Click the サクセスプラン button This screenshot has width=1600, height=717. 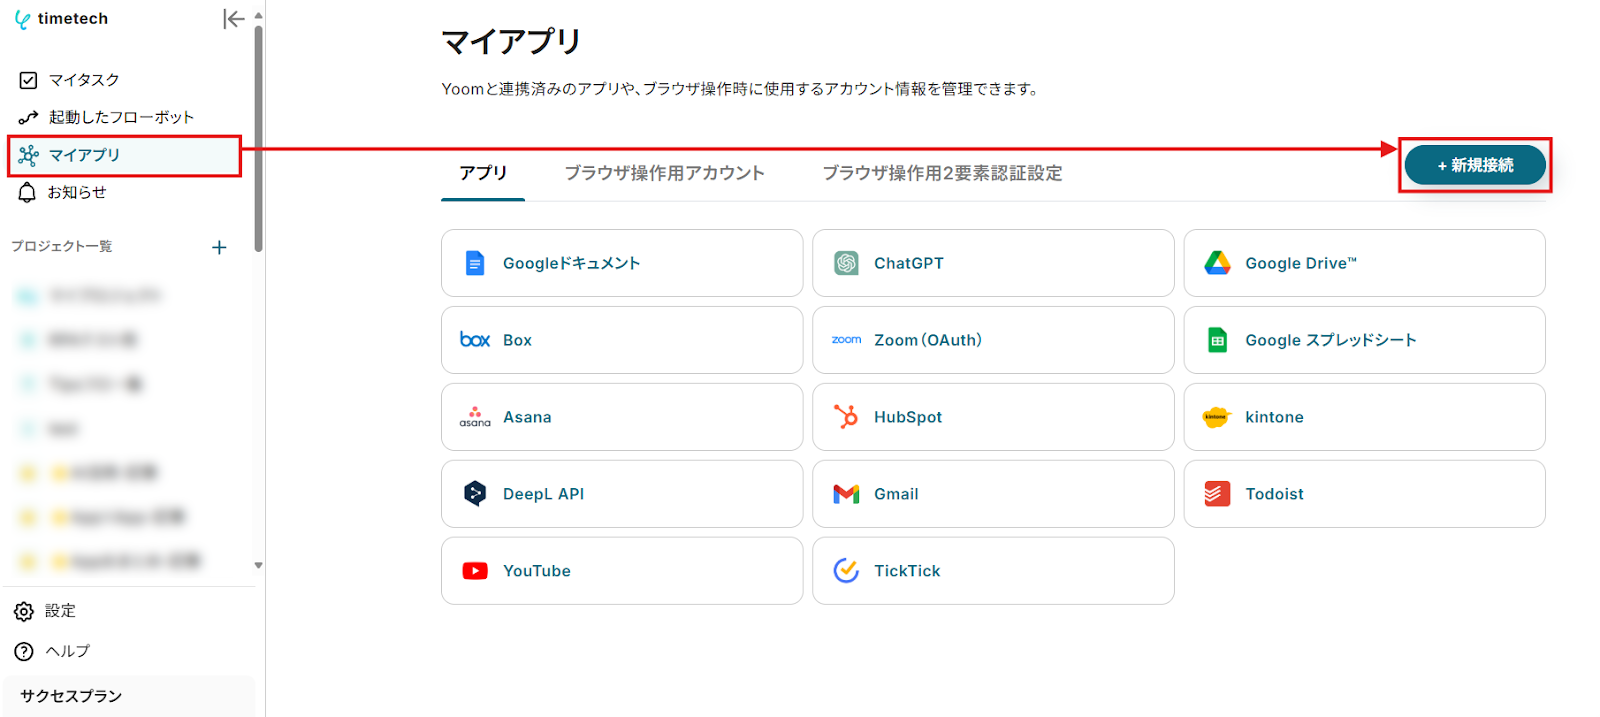pos(129,696)
